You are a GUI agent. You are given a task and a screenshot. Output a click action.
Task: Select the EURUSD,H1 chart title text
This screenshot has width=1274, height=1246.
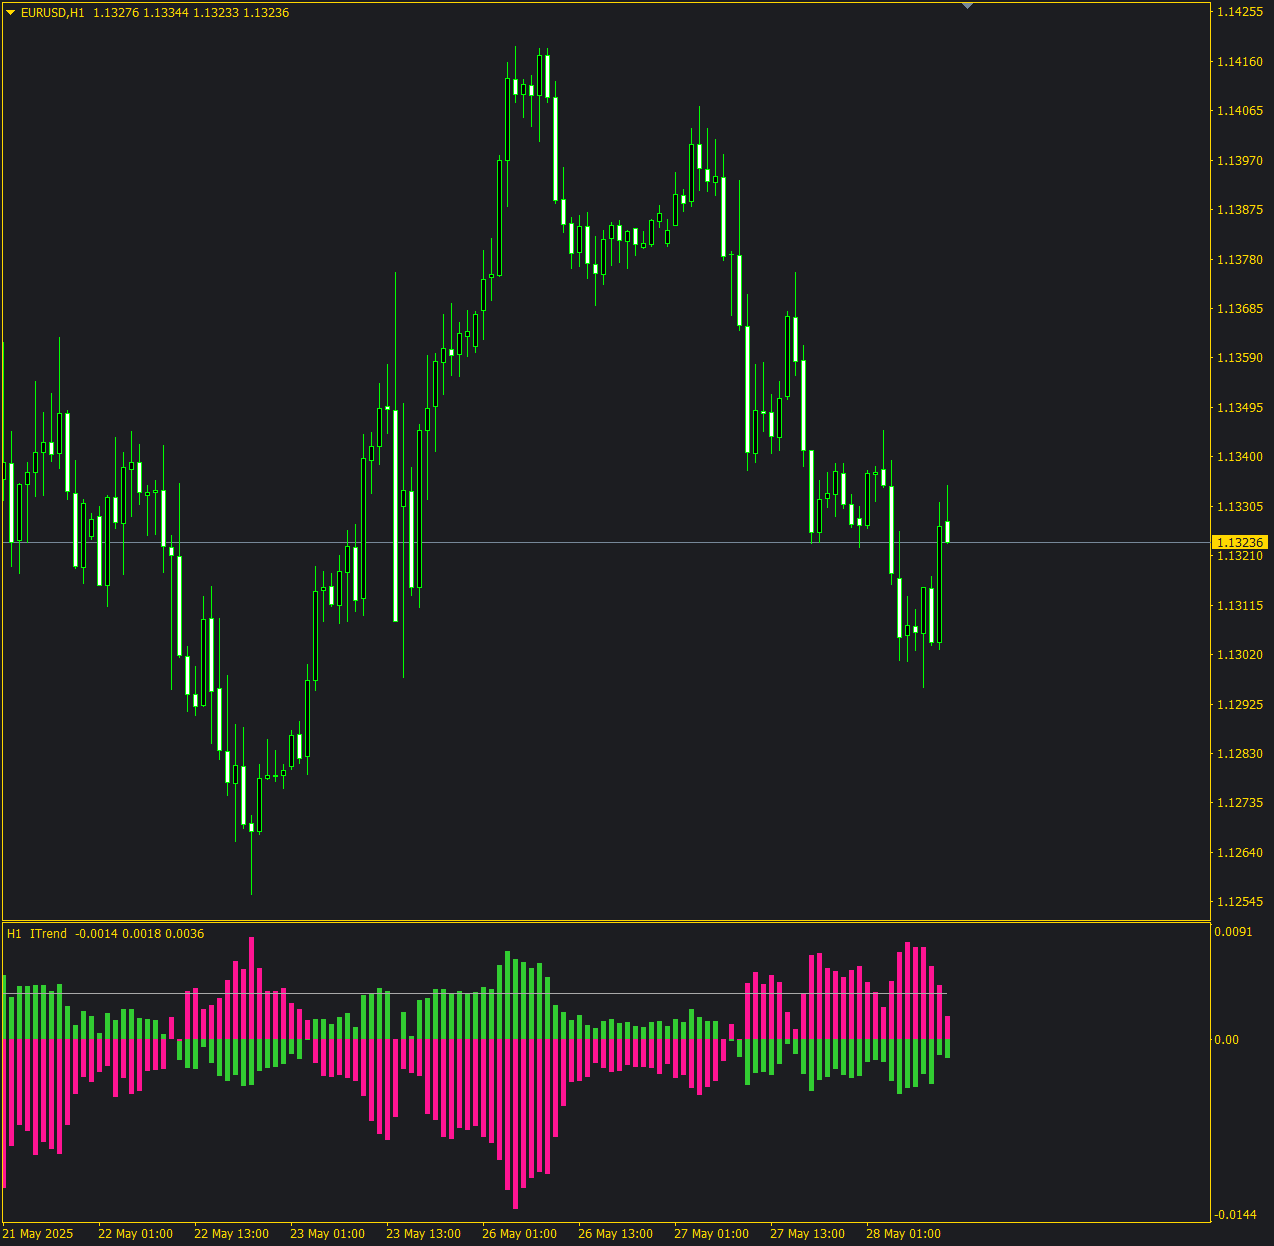pyautogui.click(x=53, y=13)
